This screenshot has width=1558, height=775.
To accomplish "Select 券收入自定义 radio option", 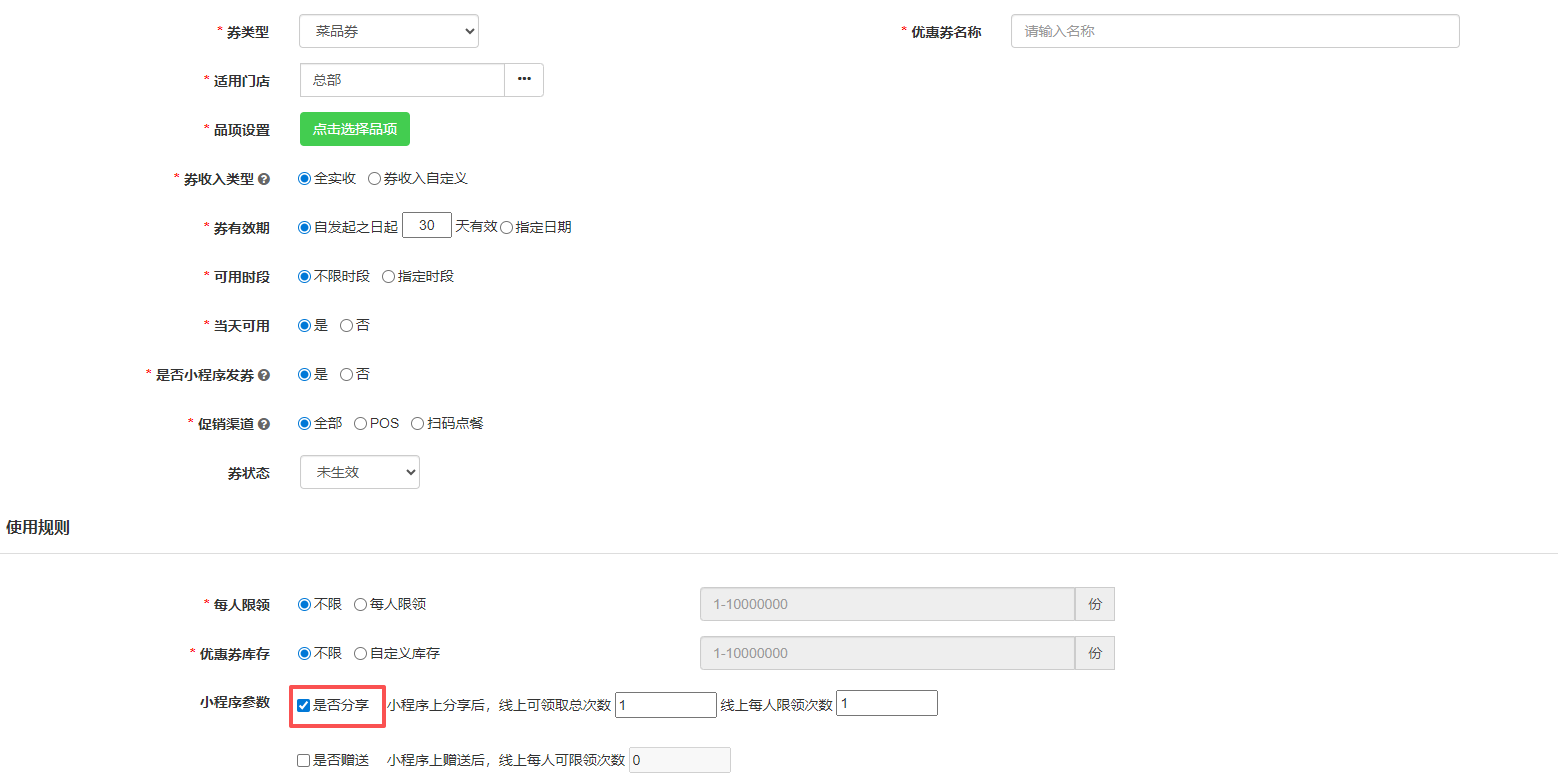I will click(x=375, y=179).
